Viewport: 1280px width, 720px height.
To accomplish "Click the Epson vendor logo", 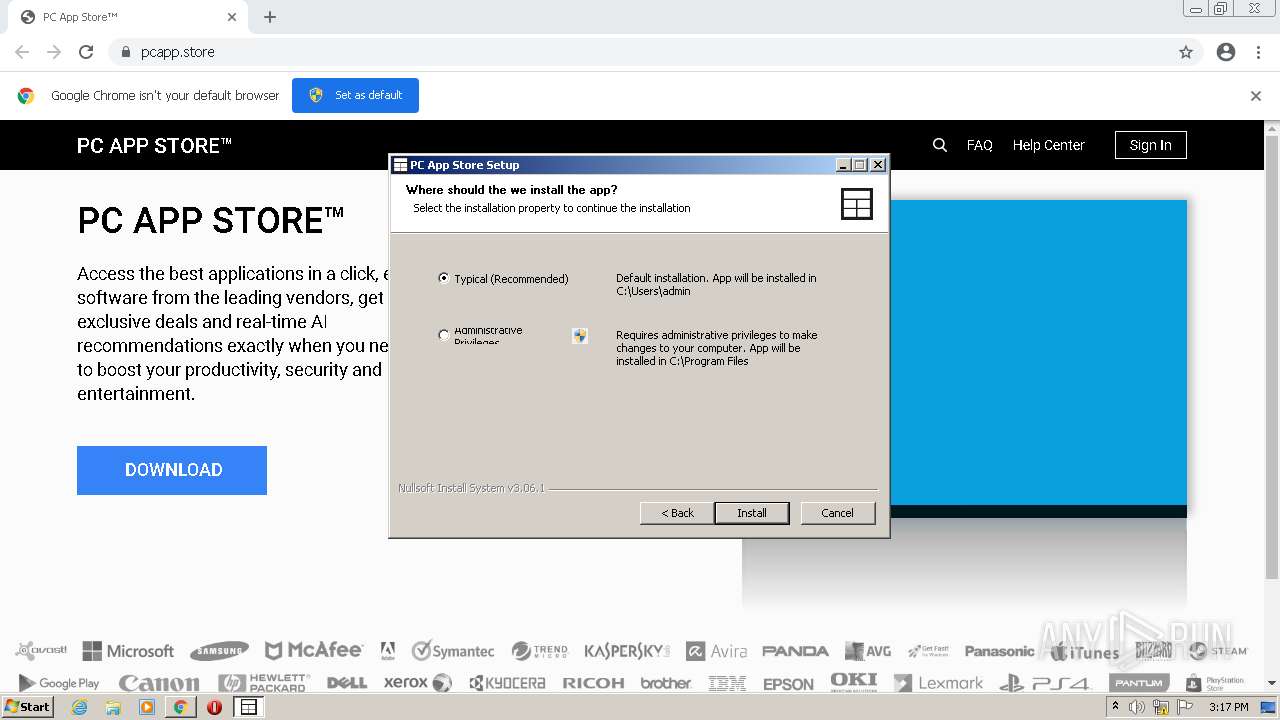I will coord(788,684).
